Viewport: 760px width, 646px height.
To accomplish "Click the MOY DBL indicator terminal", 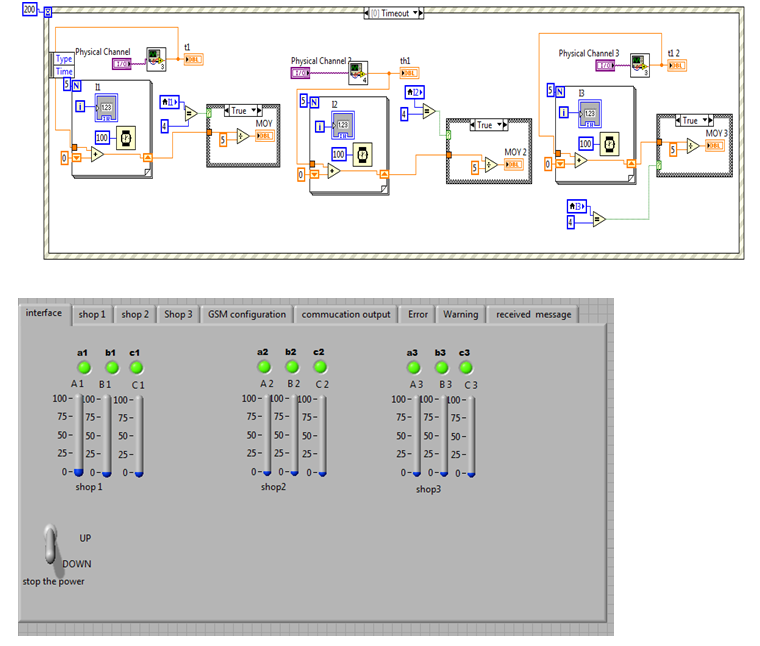I will [x=265, y=136].
